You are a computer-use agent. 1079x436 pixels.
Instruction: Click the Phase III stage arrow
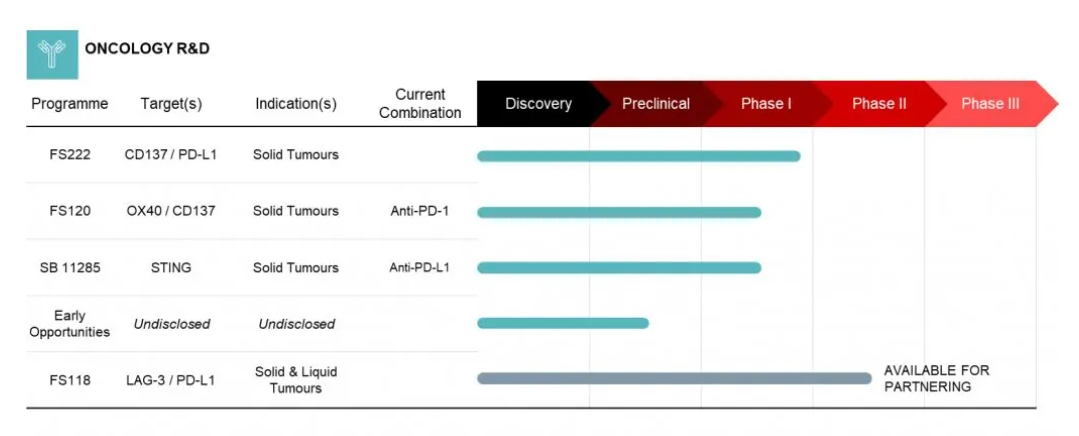click(990, 104)
